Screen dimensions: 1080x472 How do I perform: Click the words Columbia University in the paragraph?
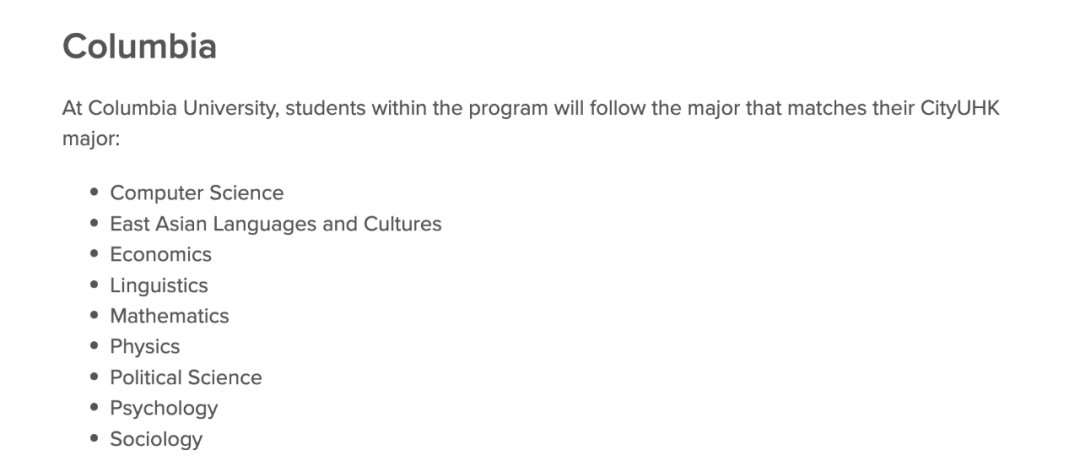point(182,108)
